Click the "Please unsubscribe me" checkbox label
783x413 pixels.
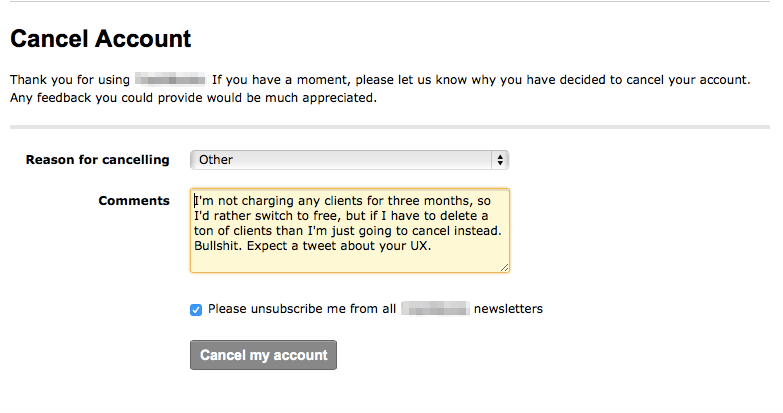(300, 310)
